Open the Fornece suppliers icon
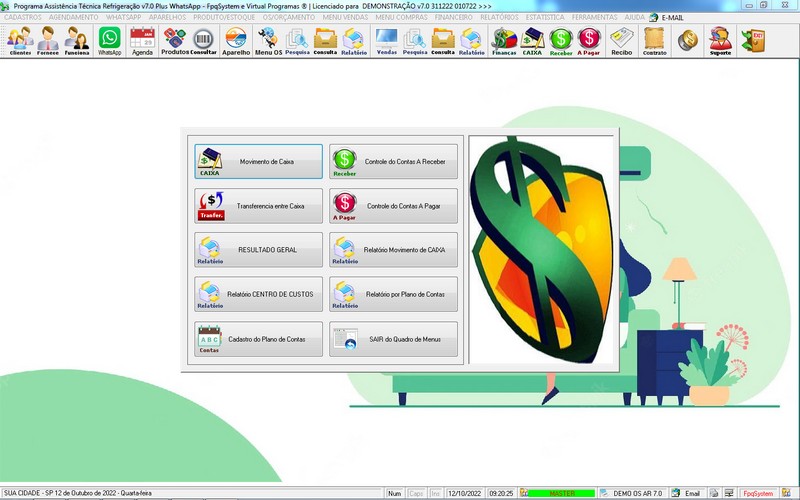The image size is (800, 500). pos(47,41)
